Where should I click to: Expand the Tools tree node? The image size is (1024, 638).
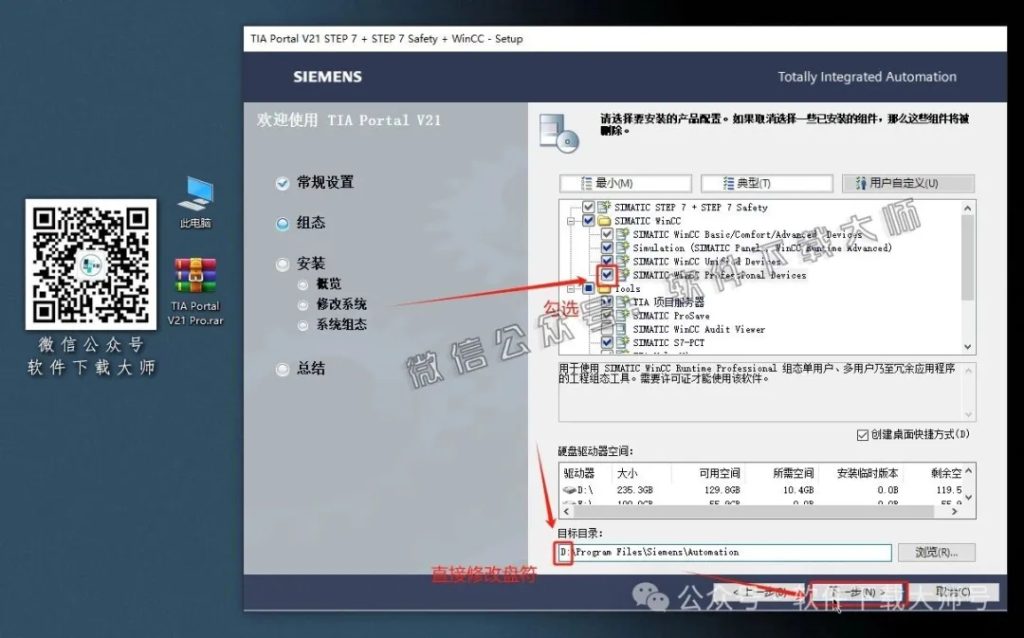571,288
